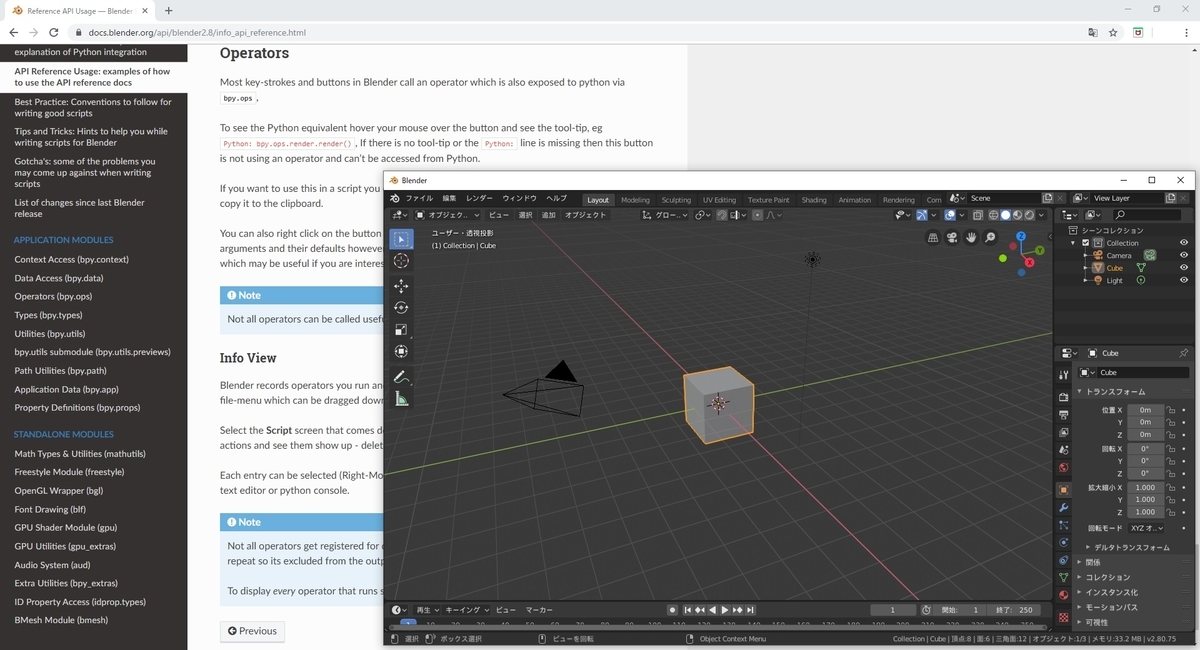Open the Modifiers wrench properties tab
This screenshot has height=650, width=1200.
pyautogui.click(x=1063, y=508)
